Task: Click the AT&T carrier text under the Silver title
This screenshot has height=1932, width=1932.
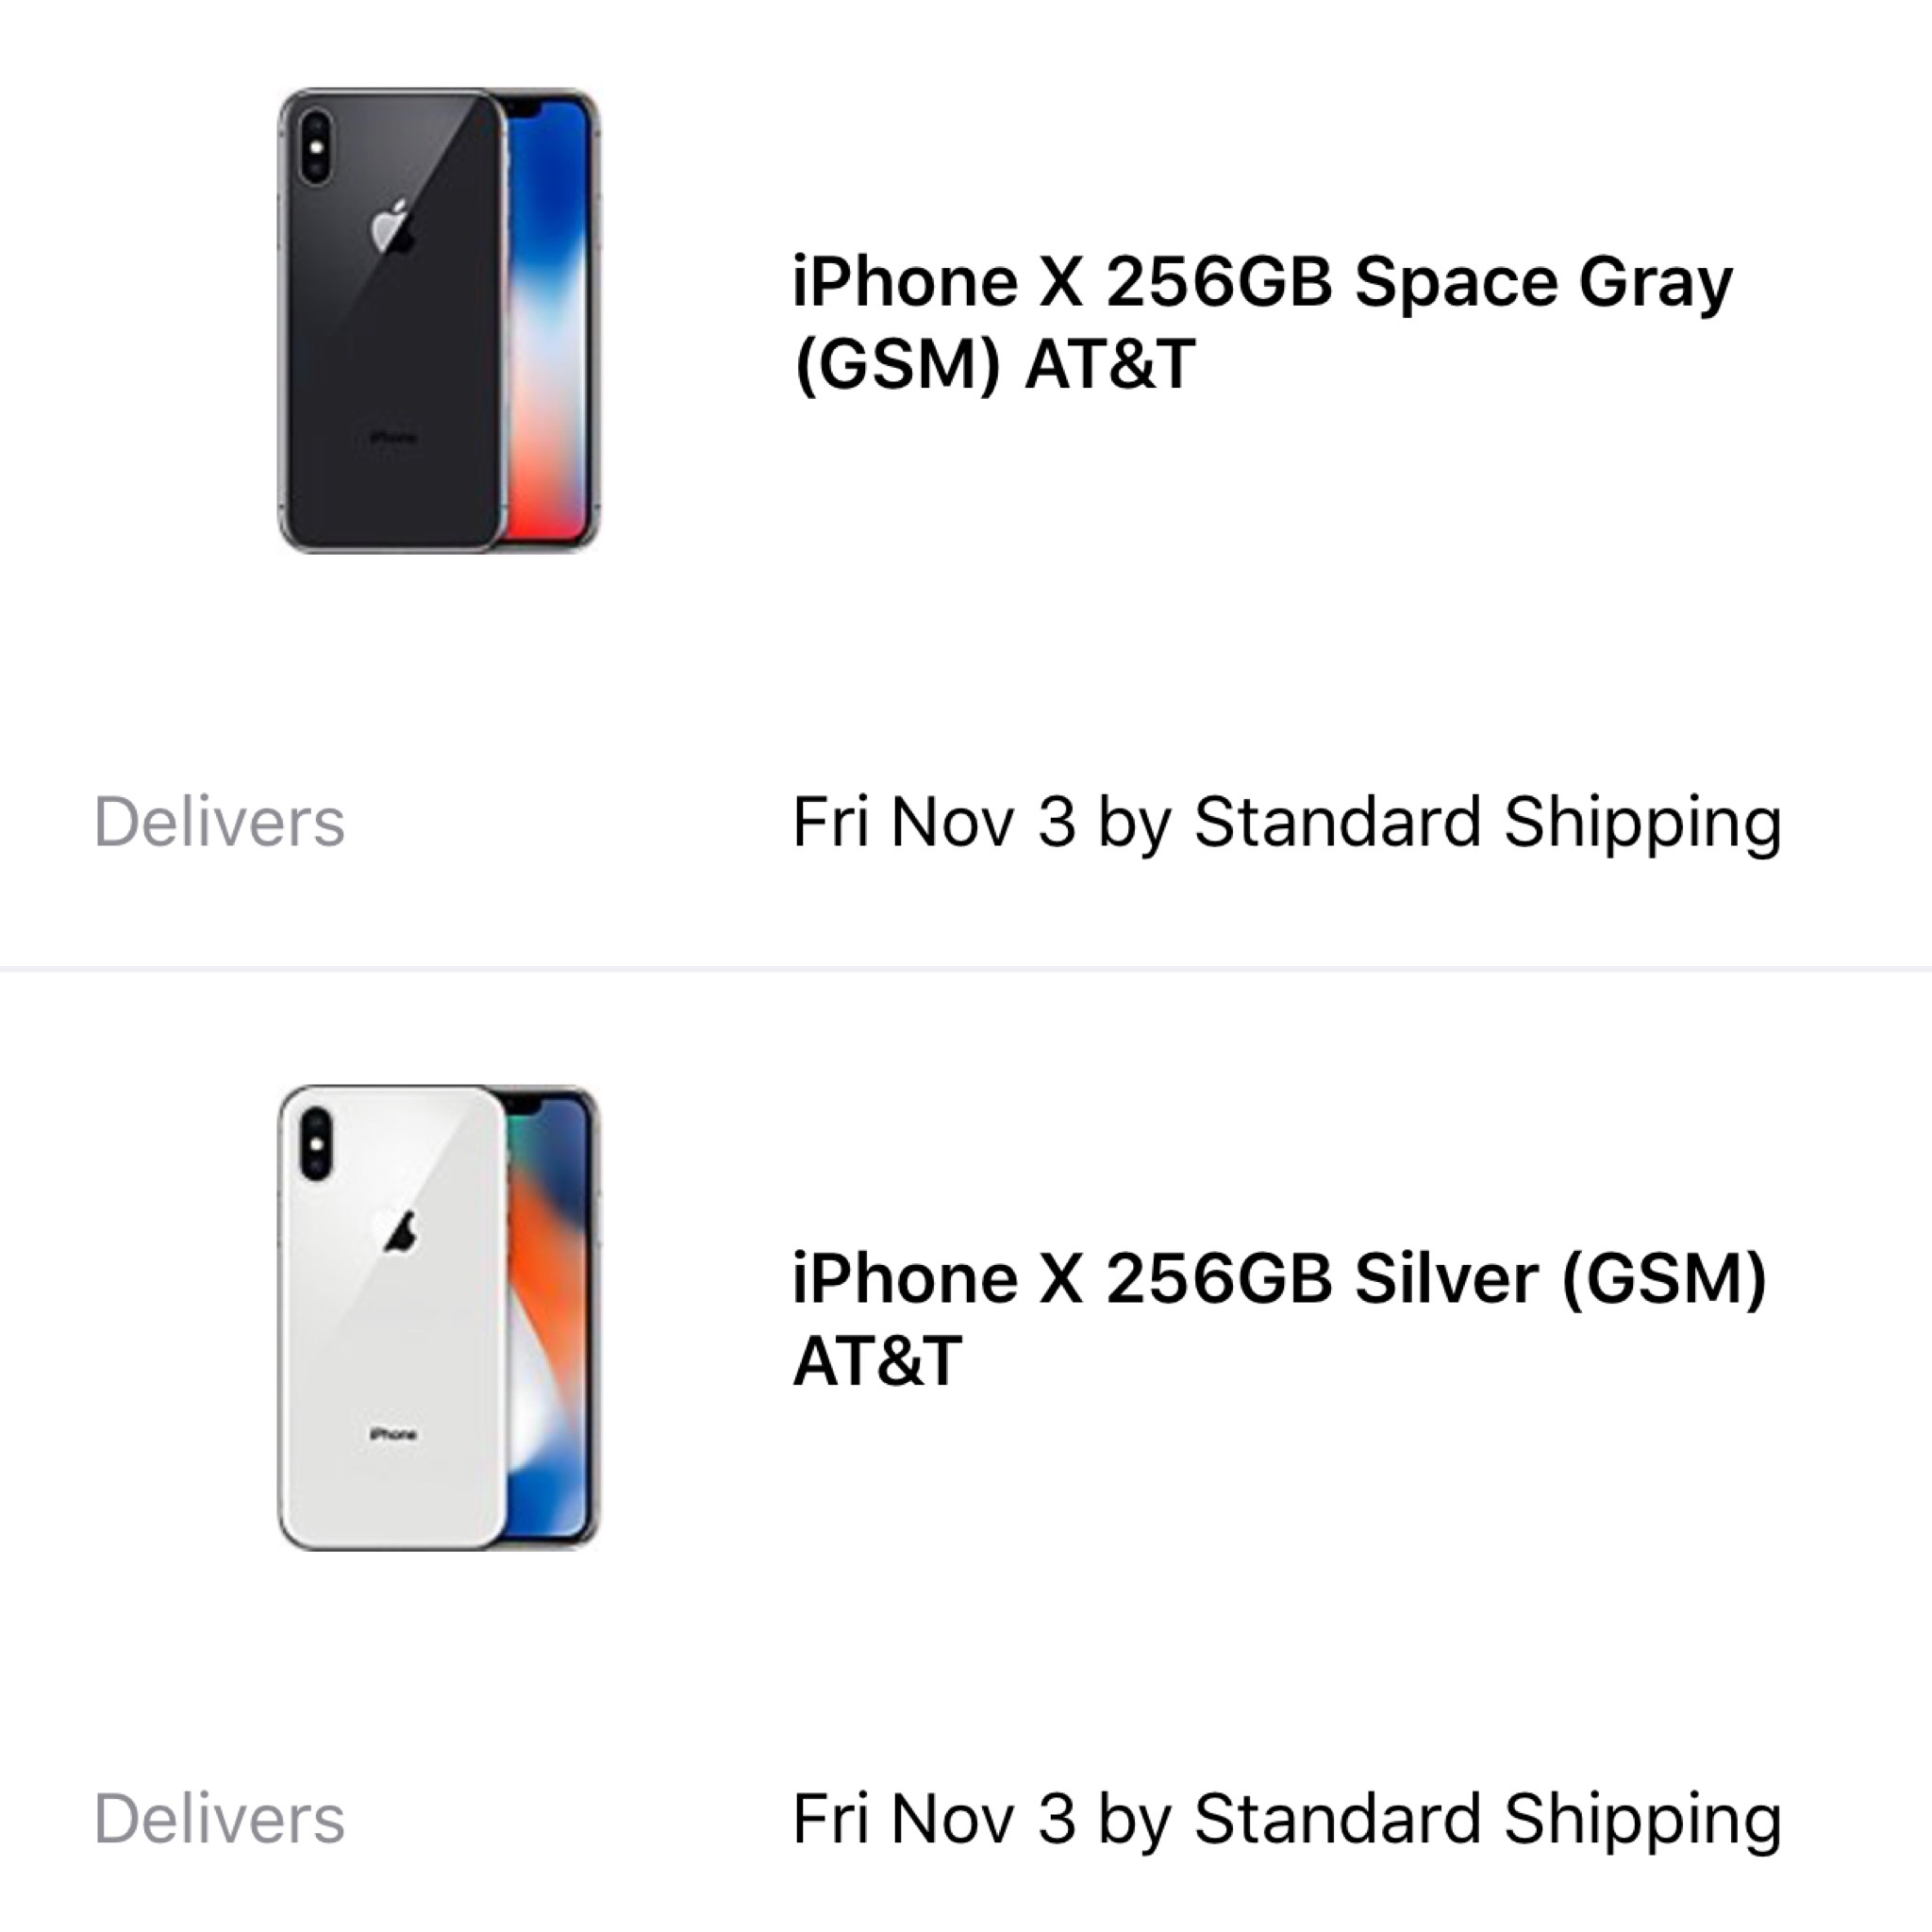Action: coord(877,1360)
